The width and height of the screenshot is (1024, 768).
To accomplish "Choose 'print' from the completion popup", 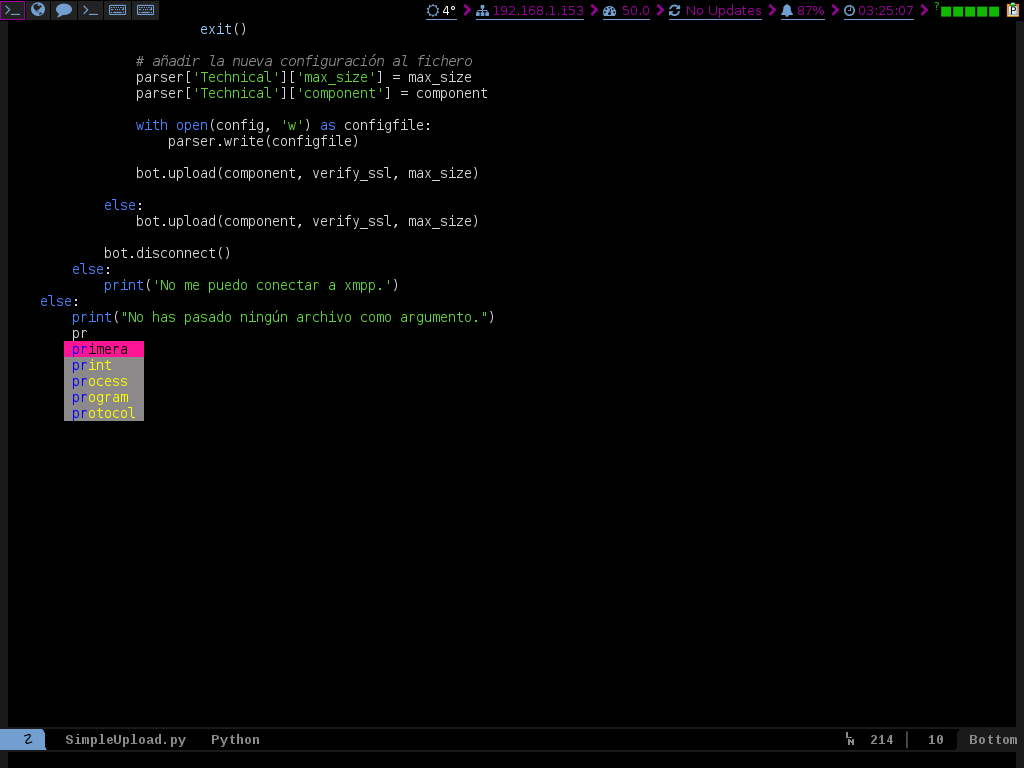I will pyautogui.click(x=104, y=365).
